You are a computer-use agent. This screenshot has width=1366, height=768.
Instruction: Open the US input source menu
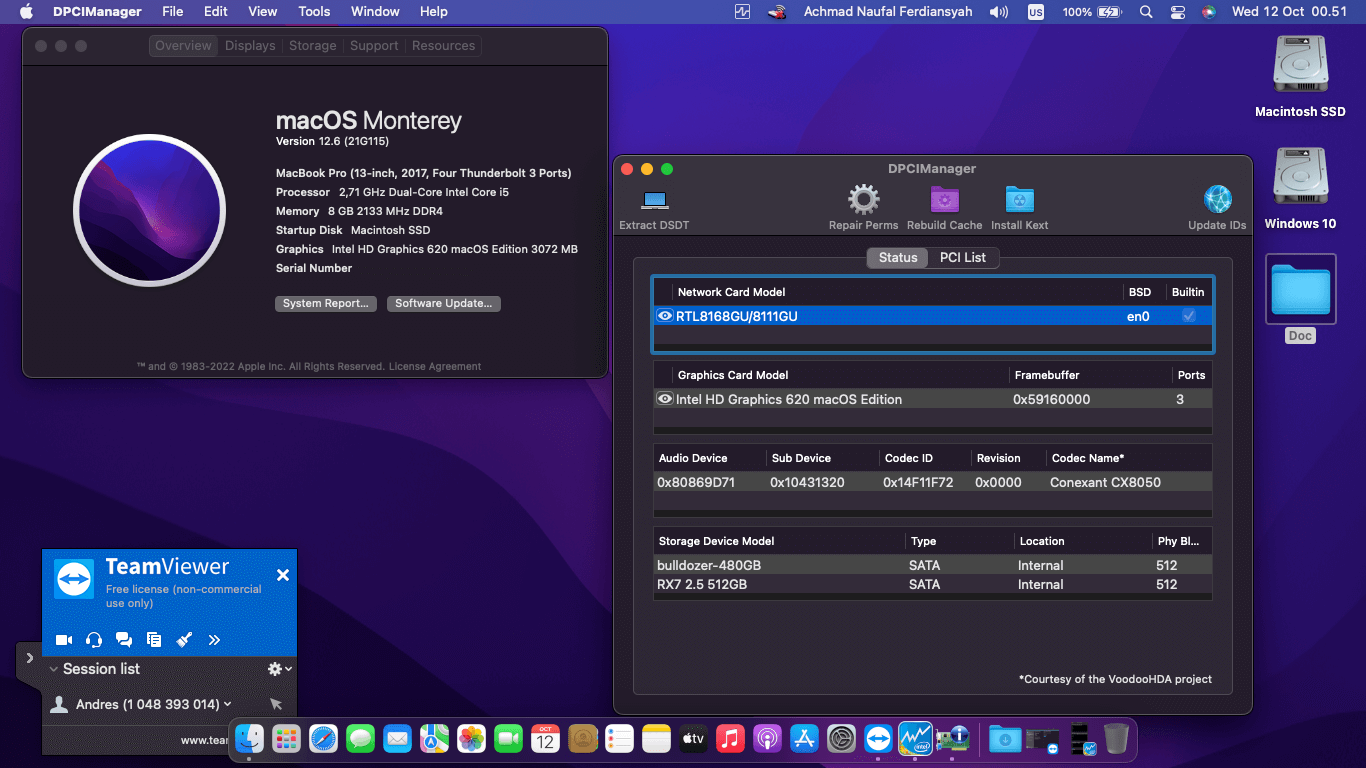point(1036,12)
